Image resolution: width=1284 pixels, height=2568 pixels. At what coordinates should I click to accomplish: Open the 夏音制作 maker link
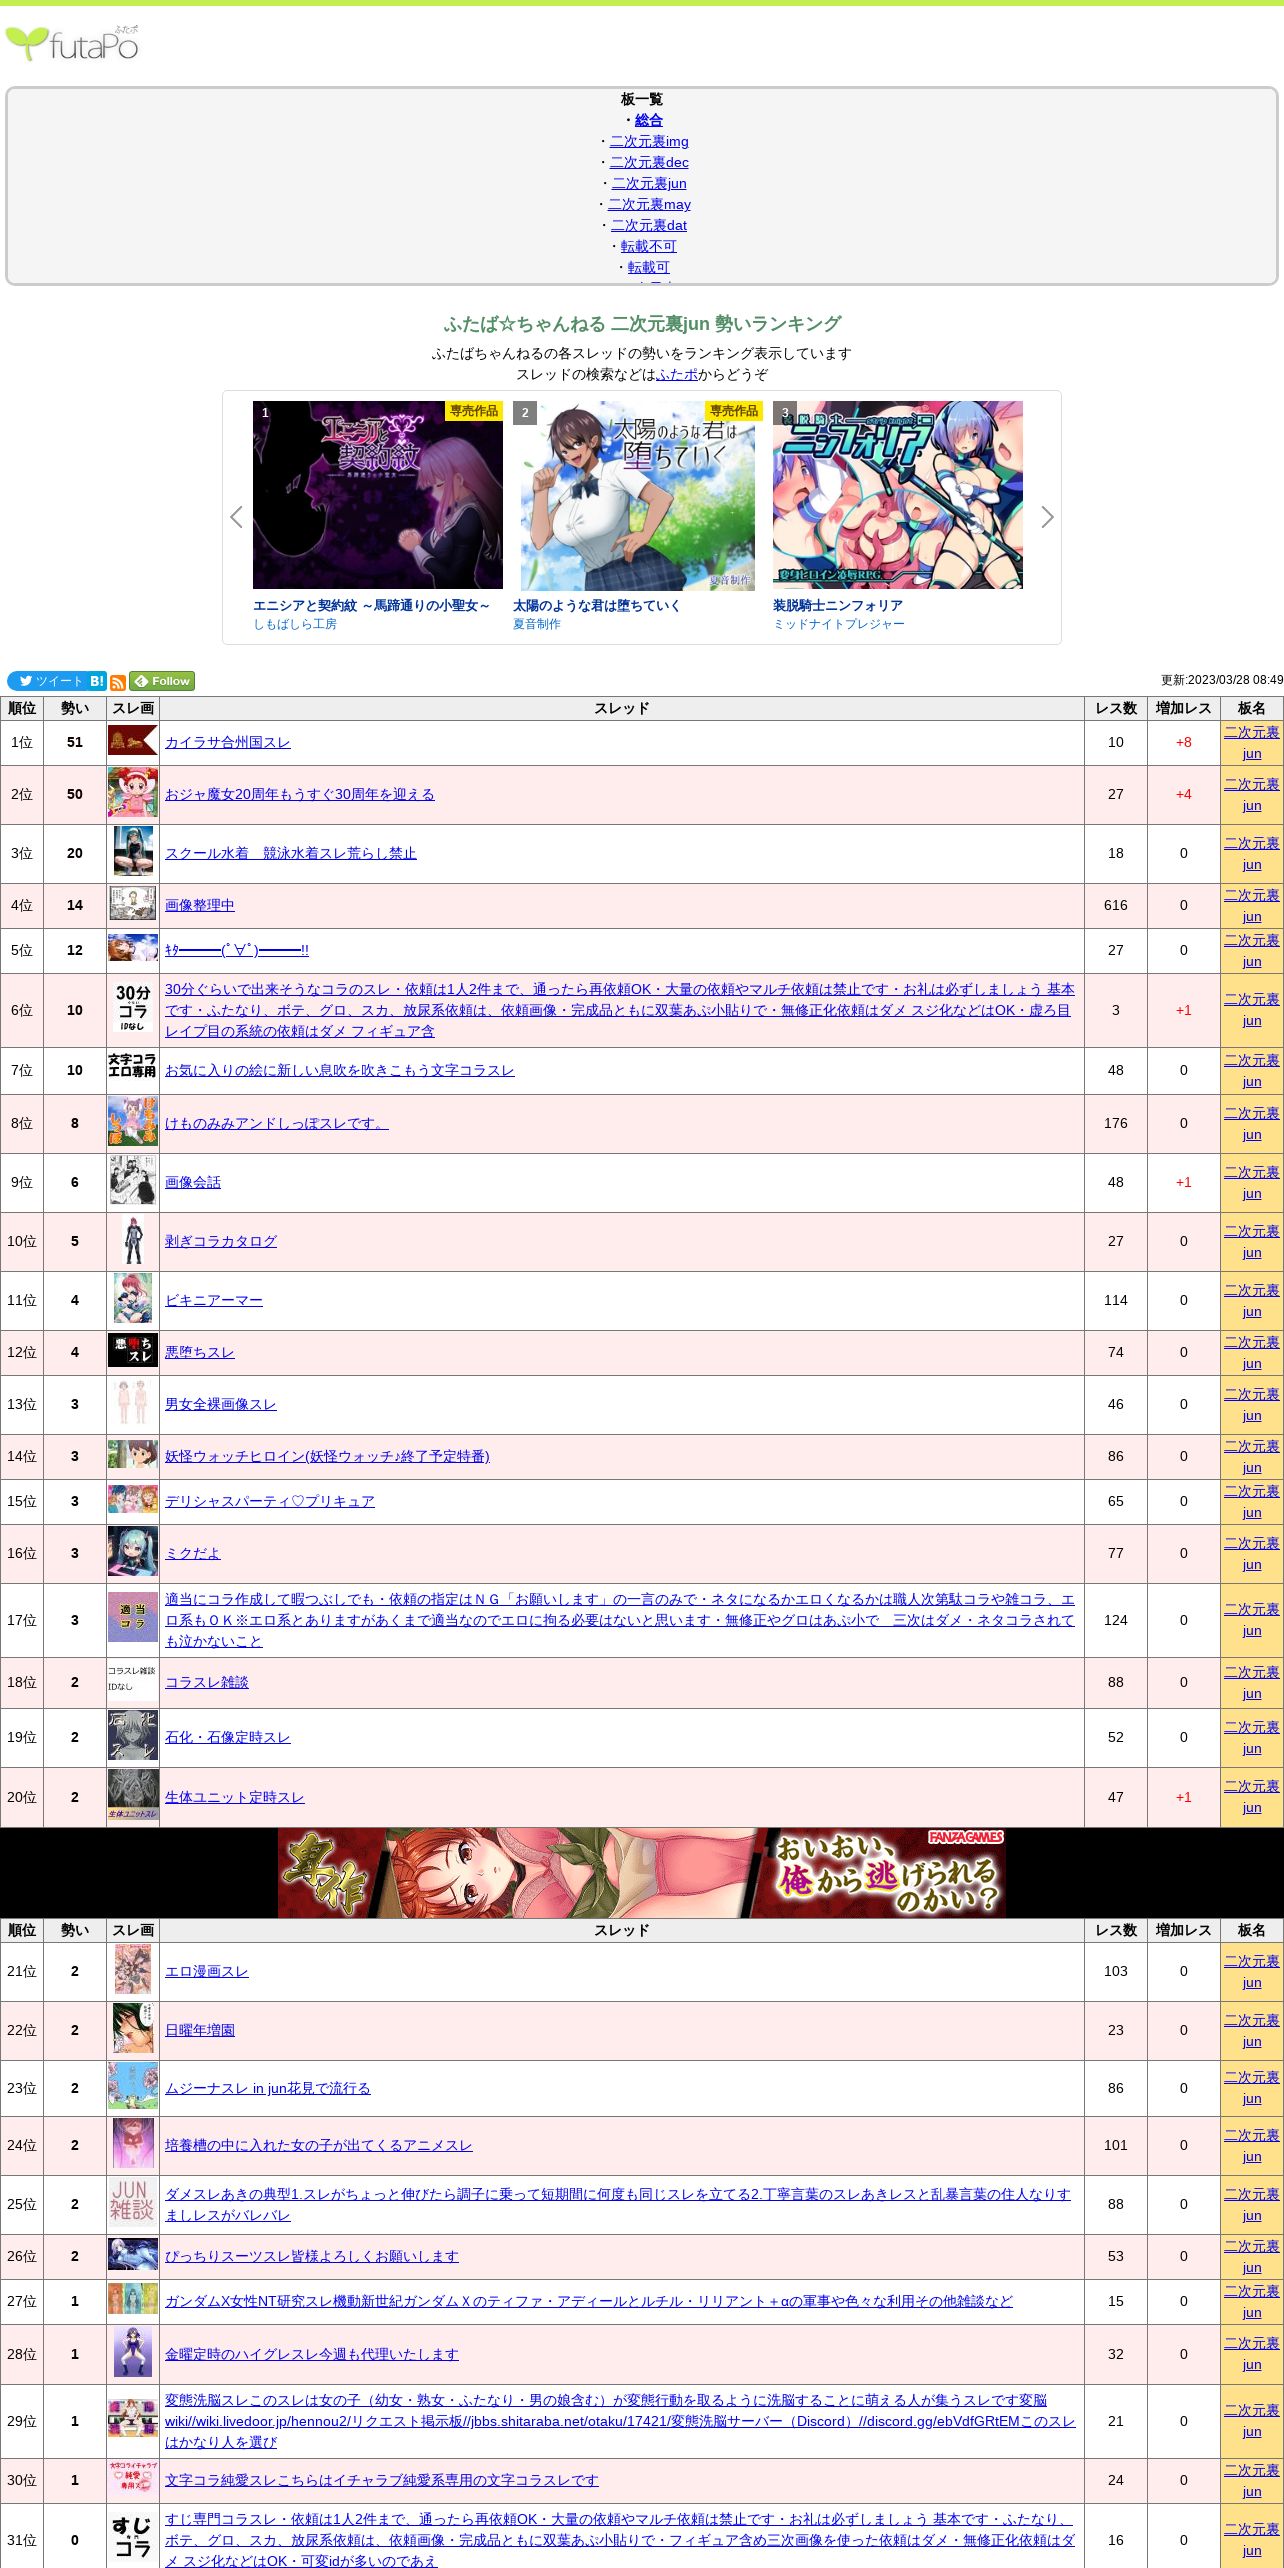point(537,624)
